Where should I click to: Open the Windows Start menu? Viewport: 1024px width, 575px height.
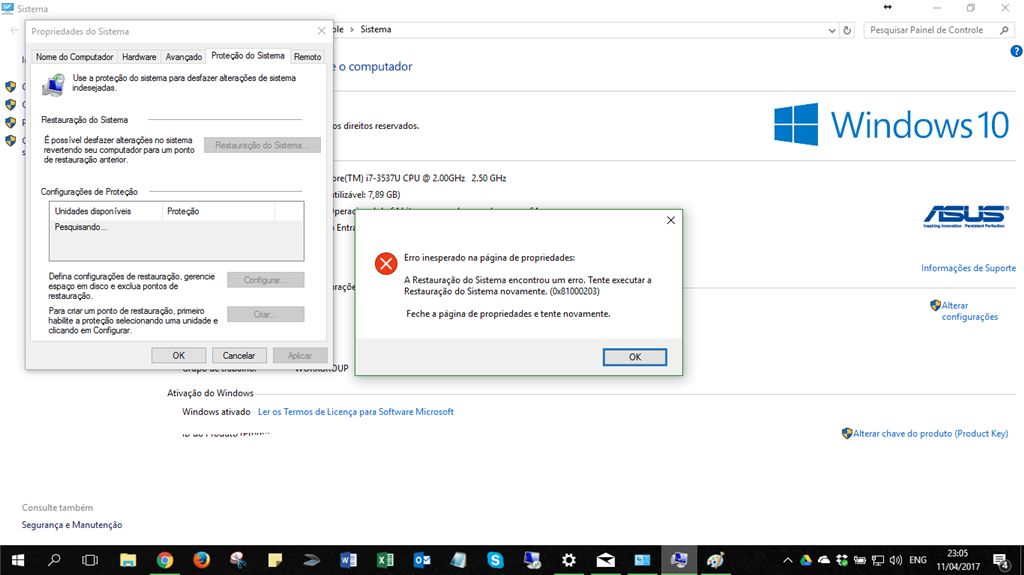pos(18,560)
